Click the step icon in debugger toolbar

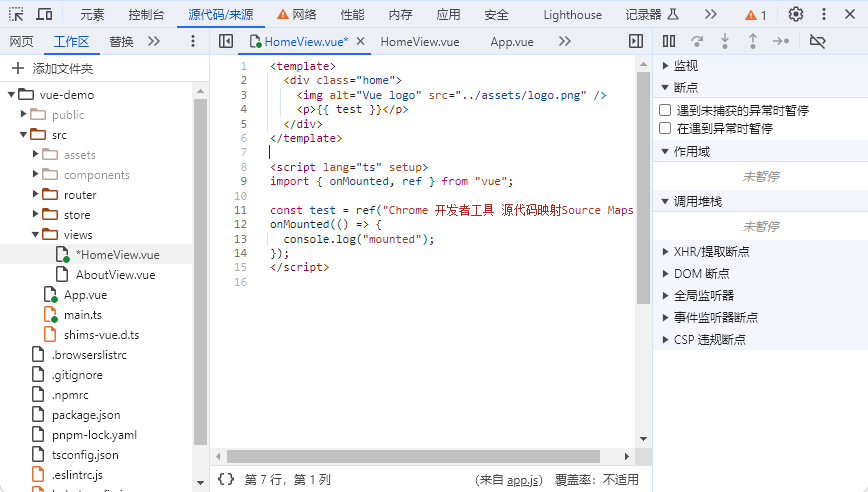coord(781,41)
